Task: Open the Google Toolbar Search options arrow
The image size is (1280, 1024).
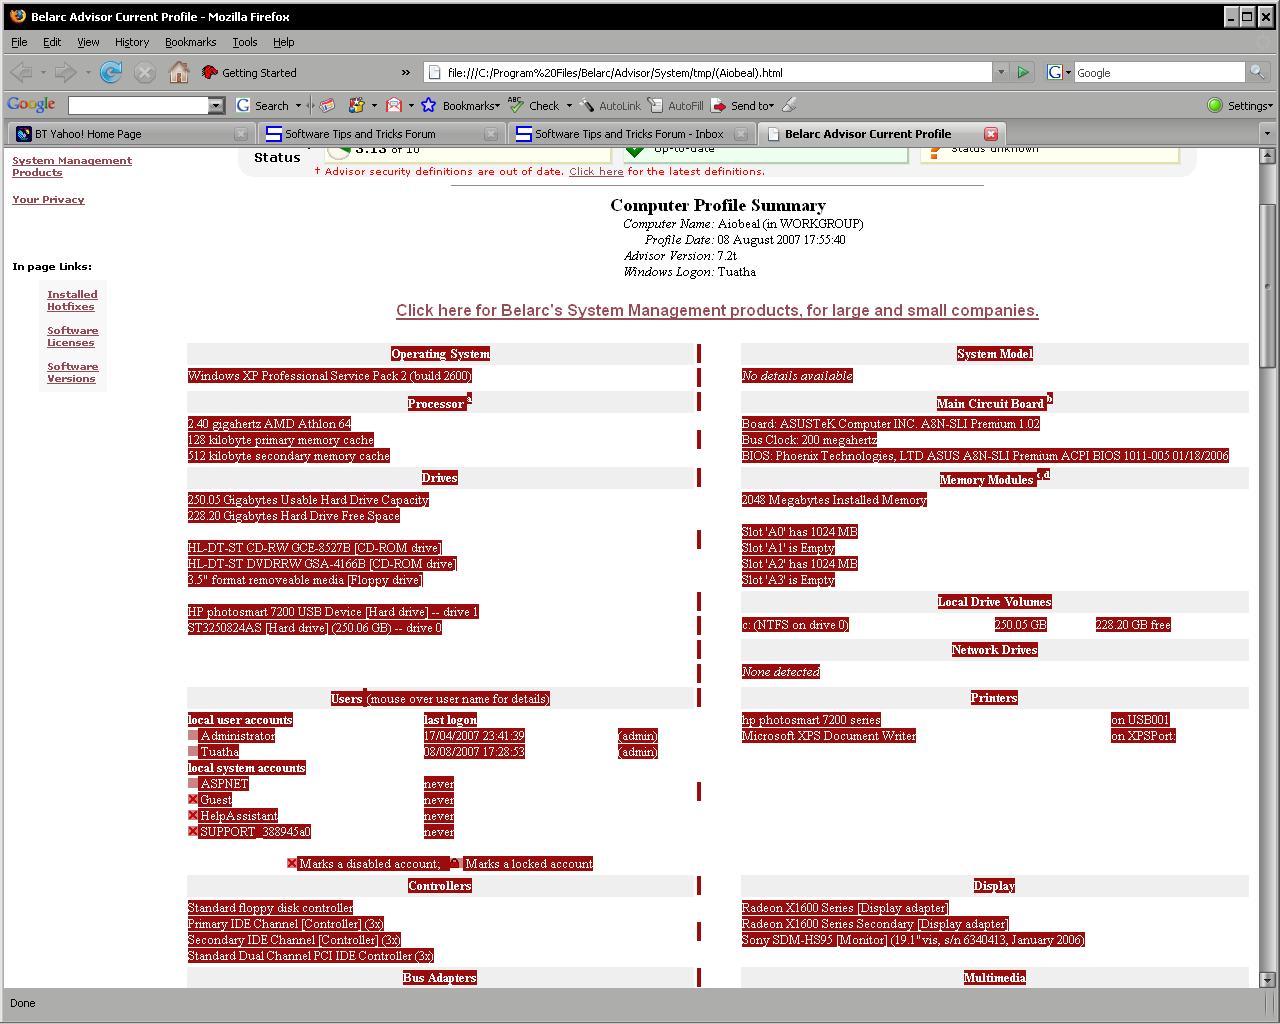Action: [x=298, y=105]
